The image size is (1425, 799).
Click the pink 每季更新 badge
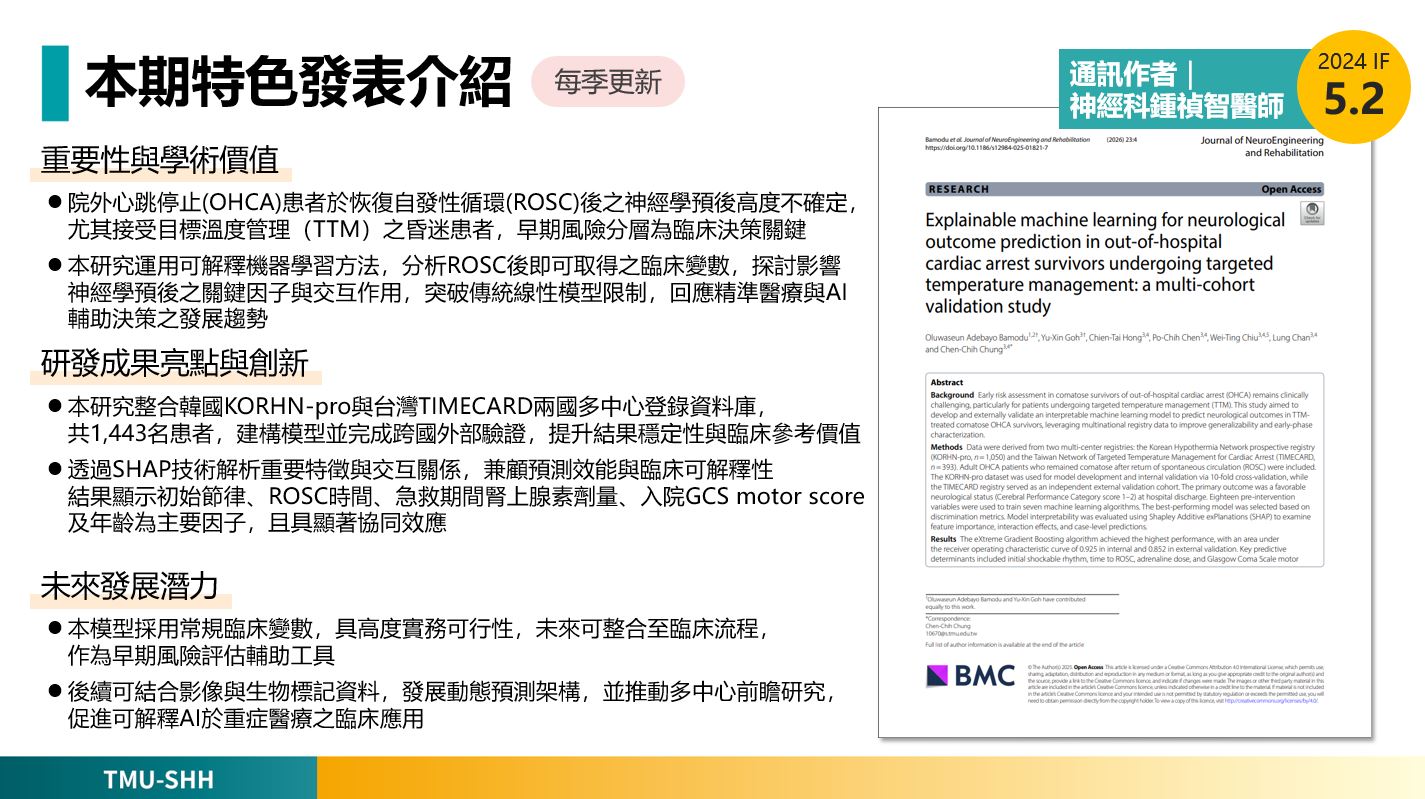tap(607, 82)
